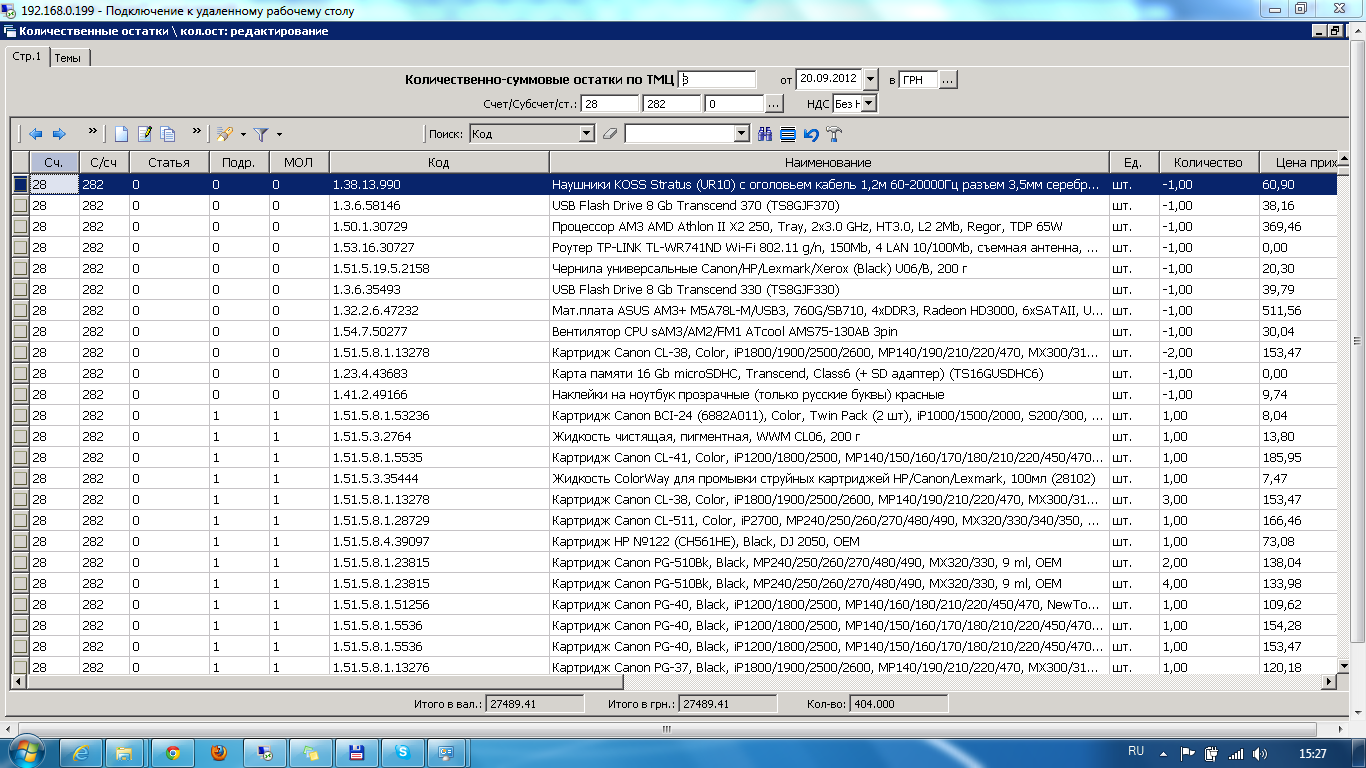Click the volume speaker tray icon

1260,753
